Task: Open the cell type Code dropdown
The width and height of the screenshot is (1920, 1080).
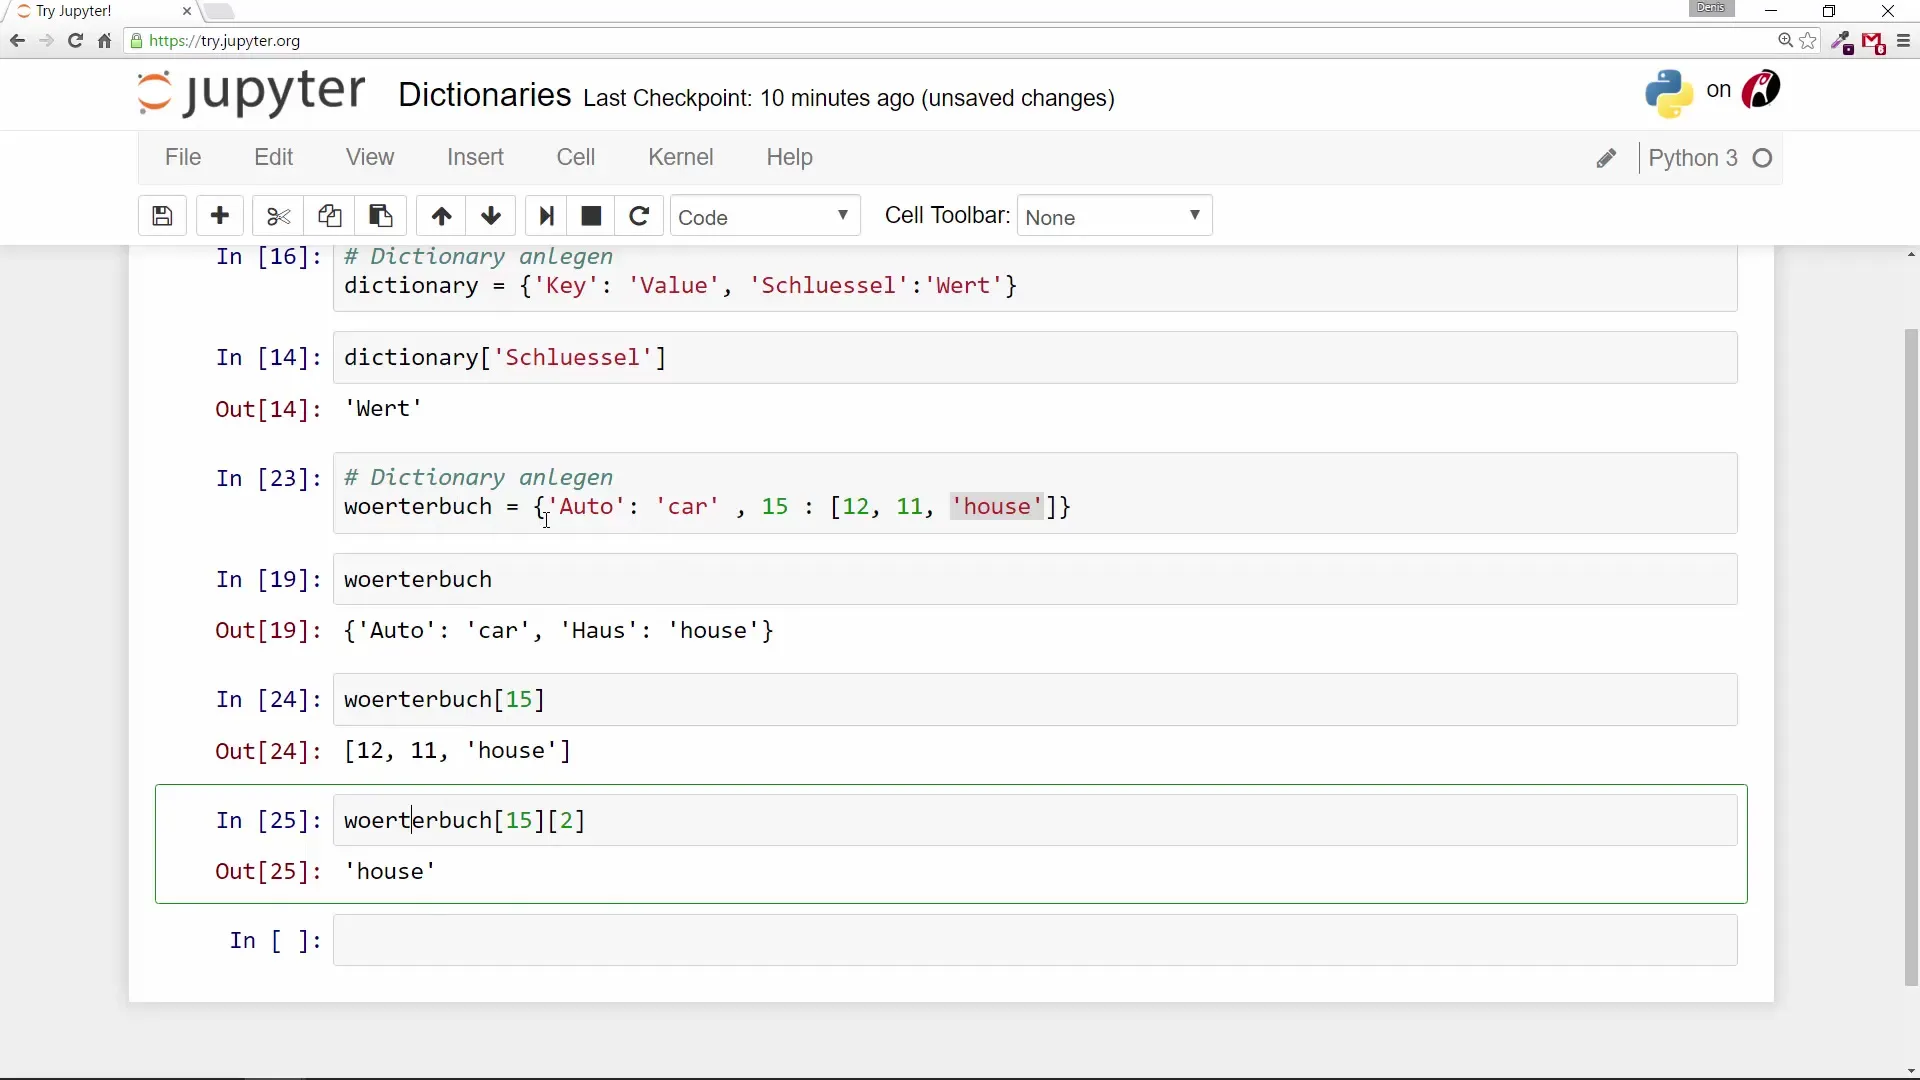Action: click(765, 217)
